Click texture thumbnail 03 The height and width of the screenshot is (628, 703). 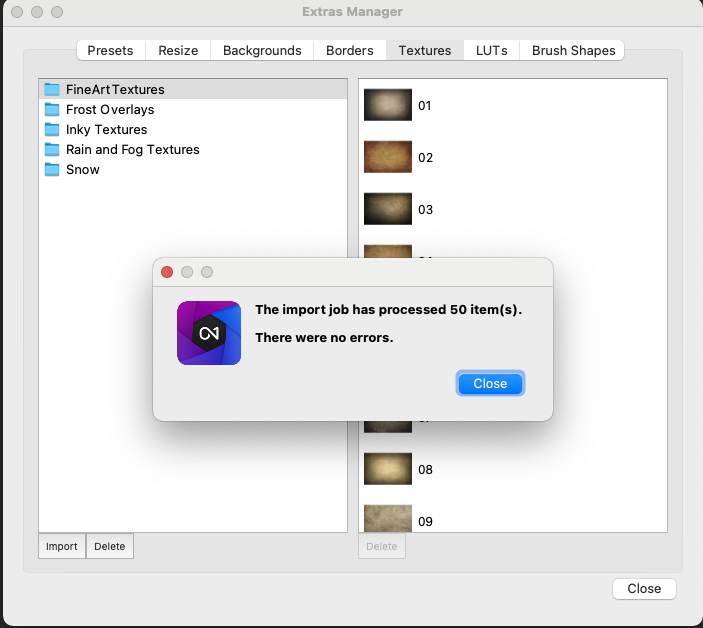pyautogui.click(x=387, y=209)
